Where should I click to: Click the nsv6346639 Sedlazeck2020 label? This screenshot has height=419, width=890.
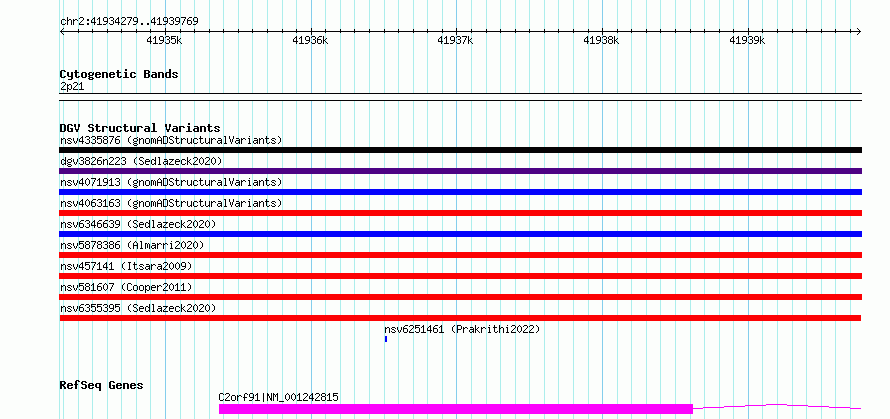tap(138, 224)
